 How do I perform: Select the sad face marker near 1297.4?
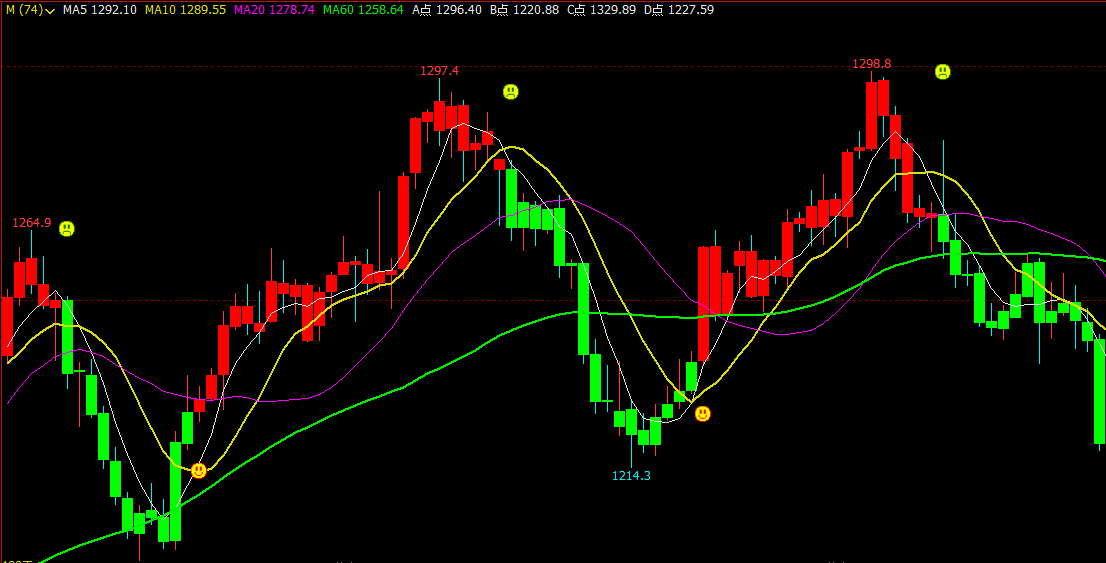[x=511, y=92]
